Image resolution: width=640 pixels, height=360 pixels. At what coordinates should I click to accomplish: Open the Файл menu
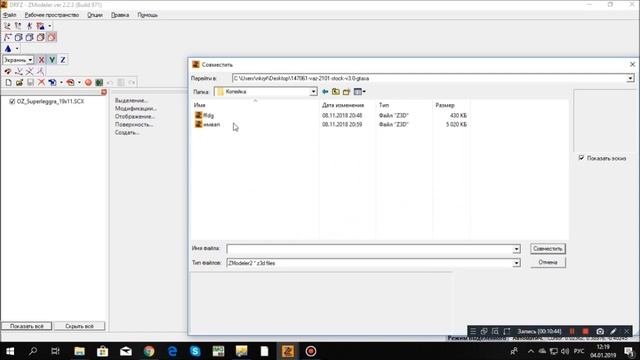coord(10,15)
